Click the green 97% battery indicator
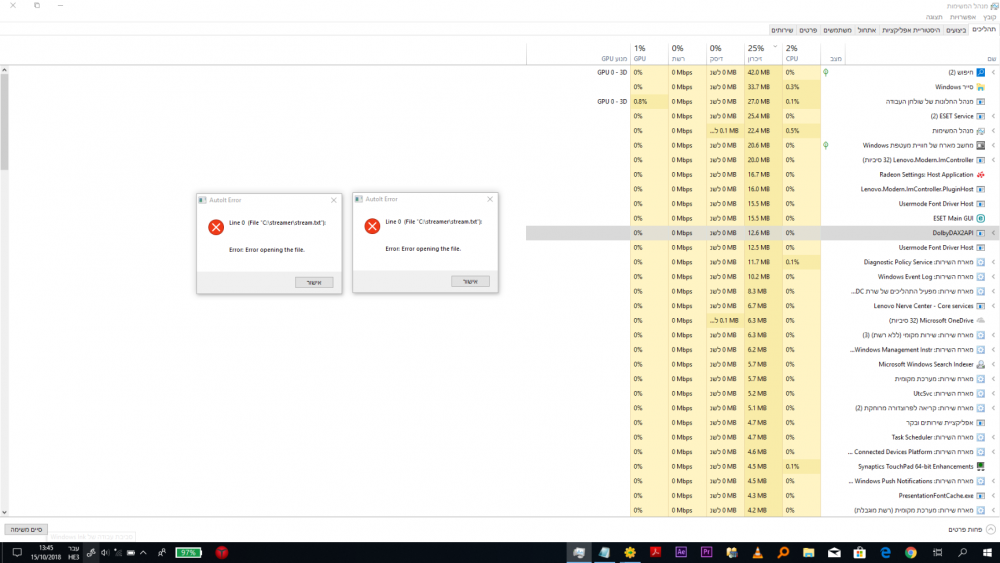Image resolution: width=1000 pixels, height=563 pixels. (188, 553)
